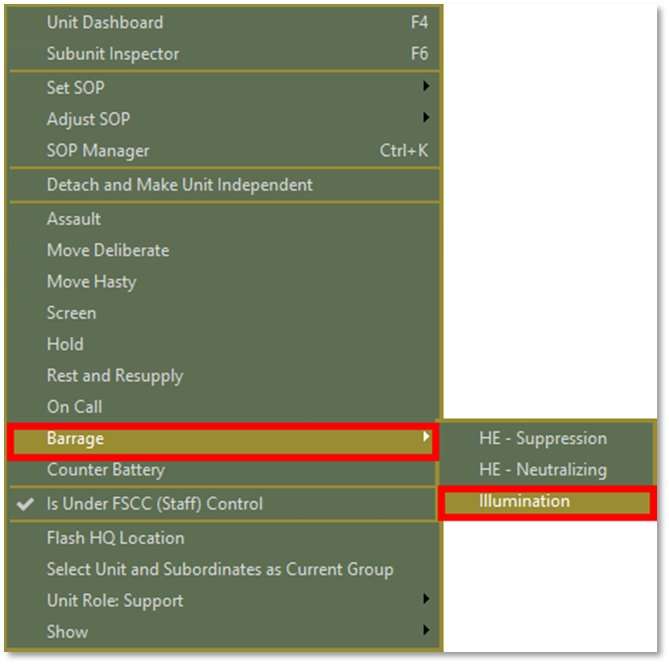The width and height of the screenshot is (669, 664).
Task: Select the Screen order
Action: point(72,313)
